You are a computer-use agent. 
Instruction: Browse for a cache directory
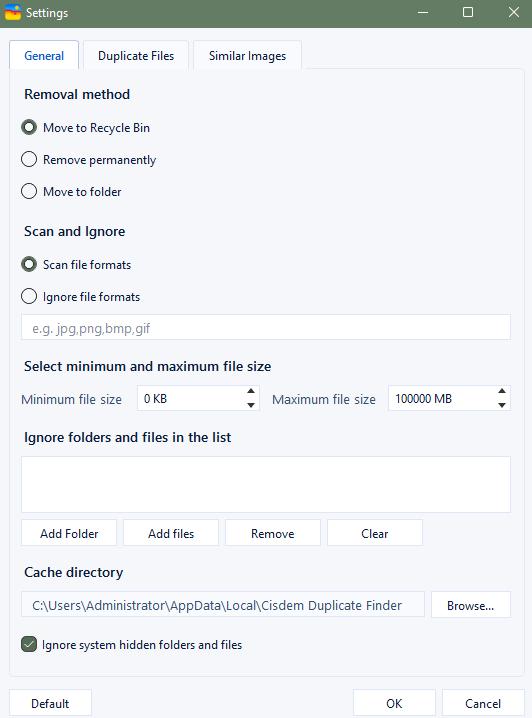point(471,605)
